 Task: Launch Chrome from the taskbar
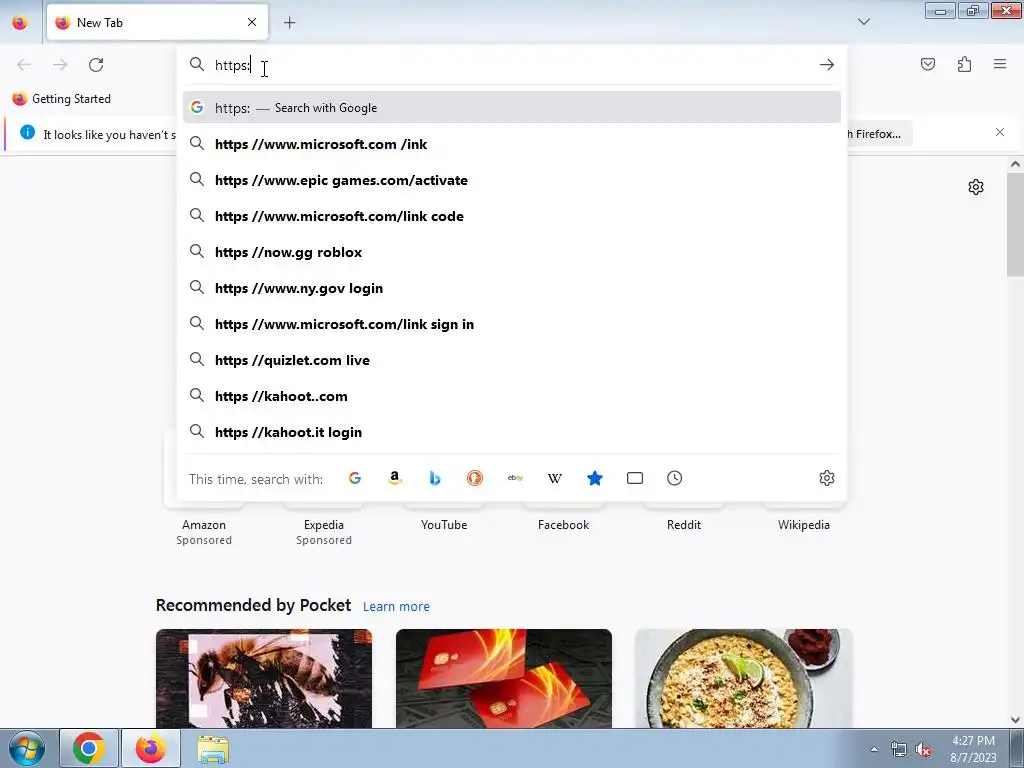(x=89, y=748)
